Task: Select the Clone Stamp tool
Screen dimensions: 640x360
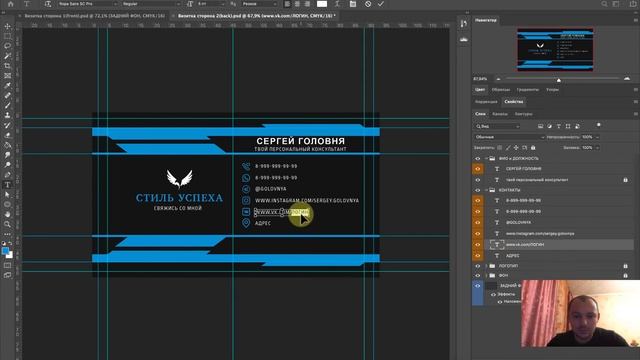Action: [7, 116]
